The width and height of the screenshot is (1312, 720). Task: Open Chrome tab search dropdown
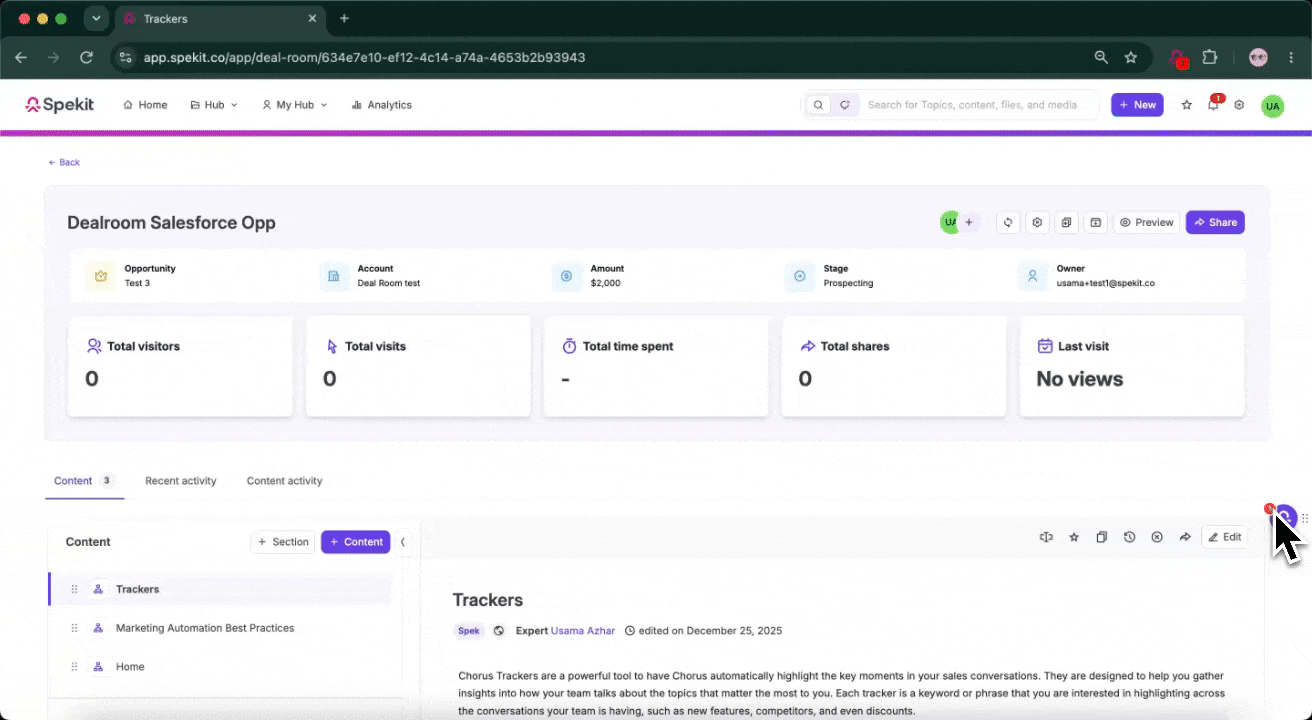96,19
